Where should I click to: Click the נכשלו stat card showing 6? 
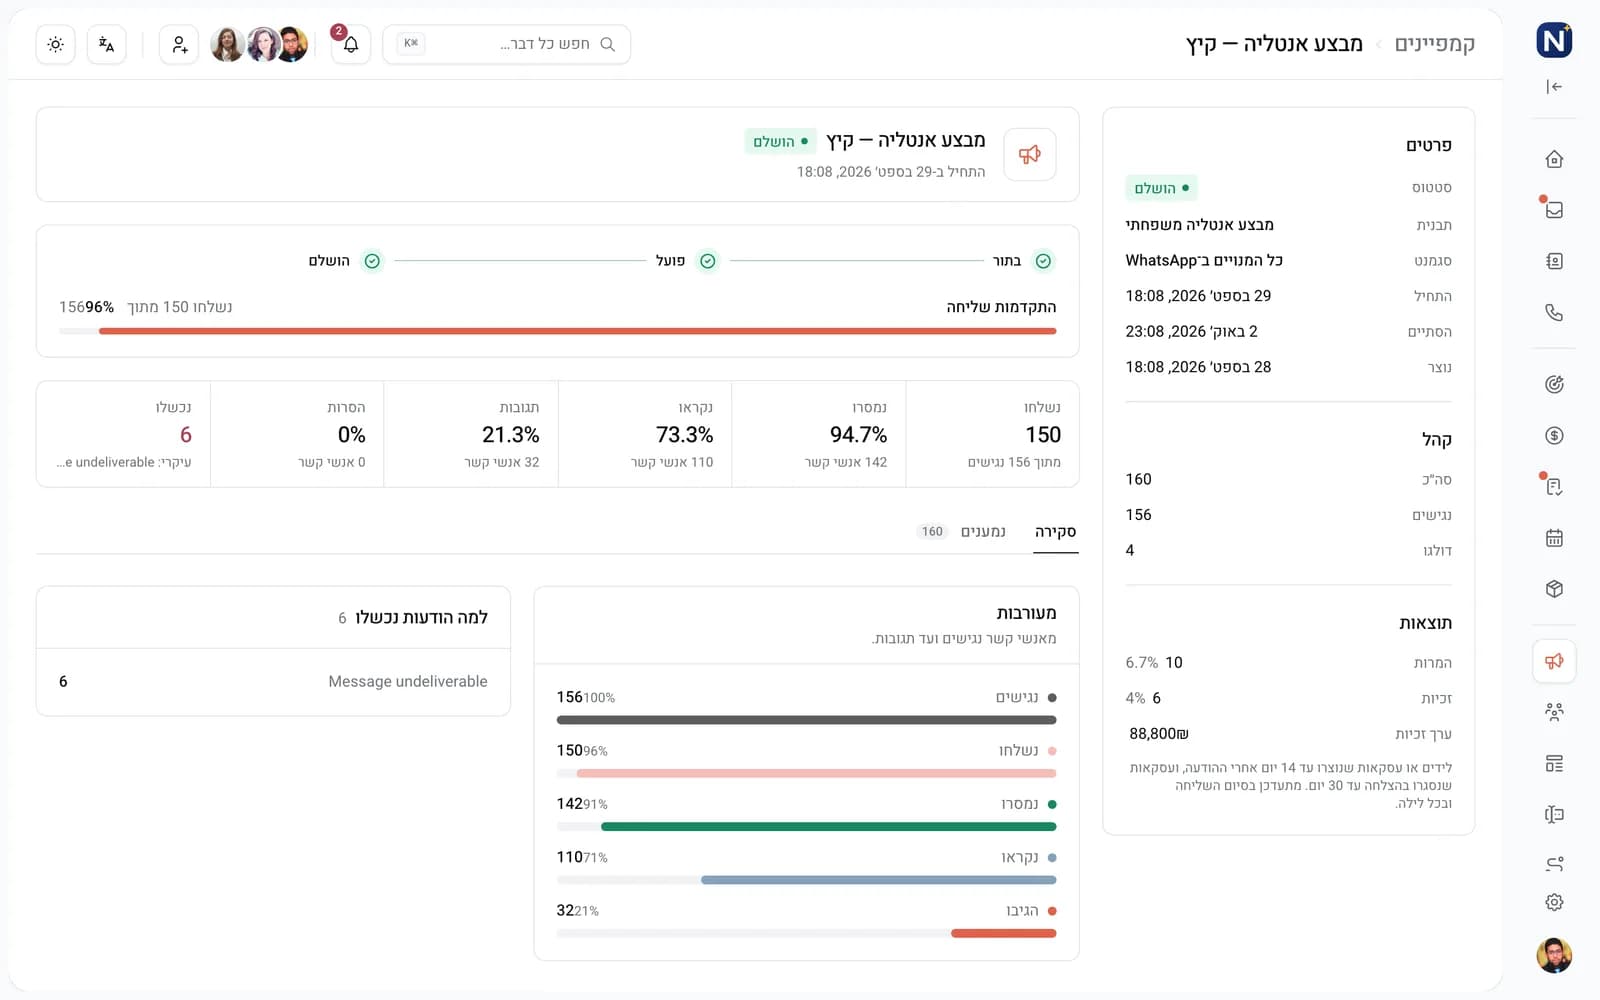pos(124,434)
